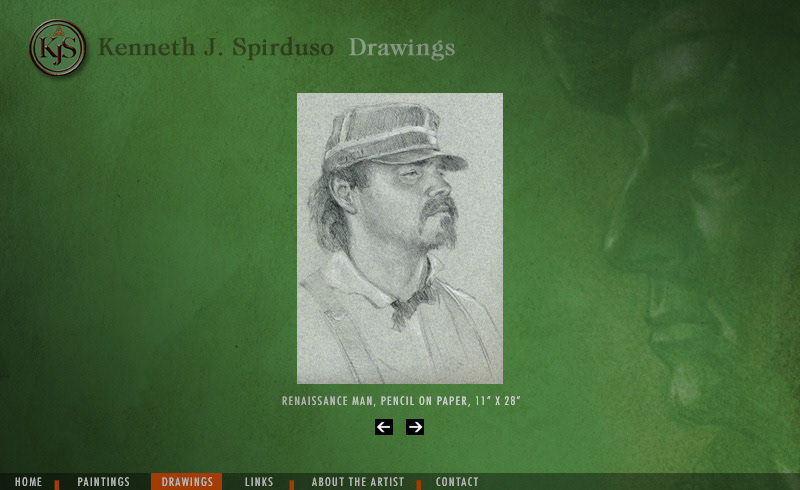Click the orange divider after Home
Viewport: 800px width, 490px height.
pos(57,484)
